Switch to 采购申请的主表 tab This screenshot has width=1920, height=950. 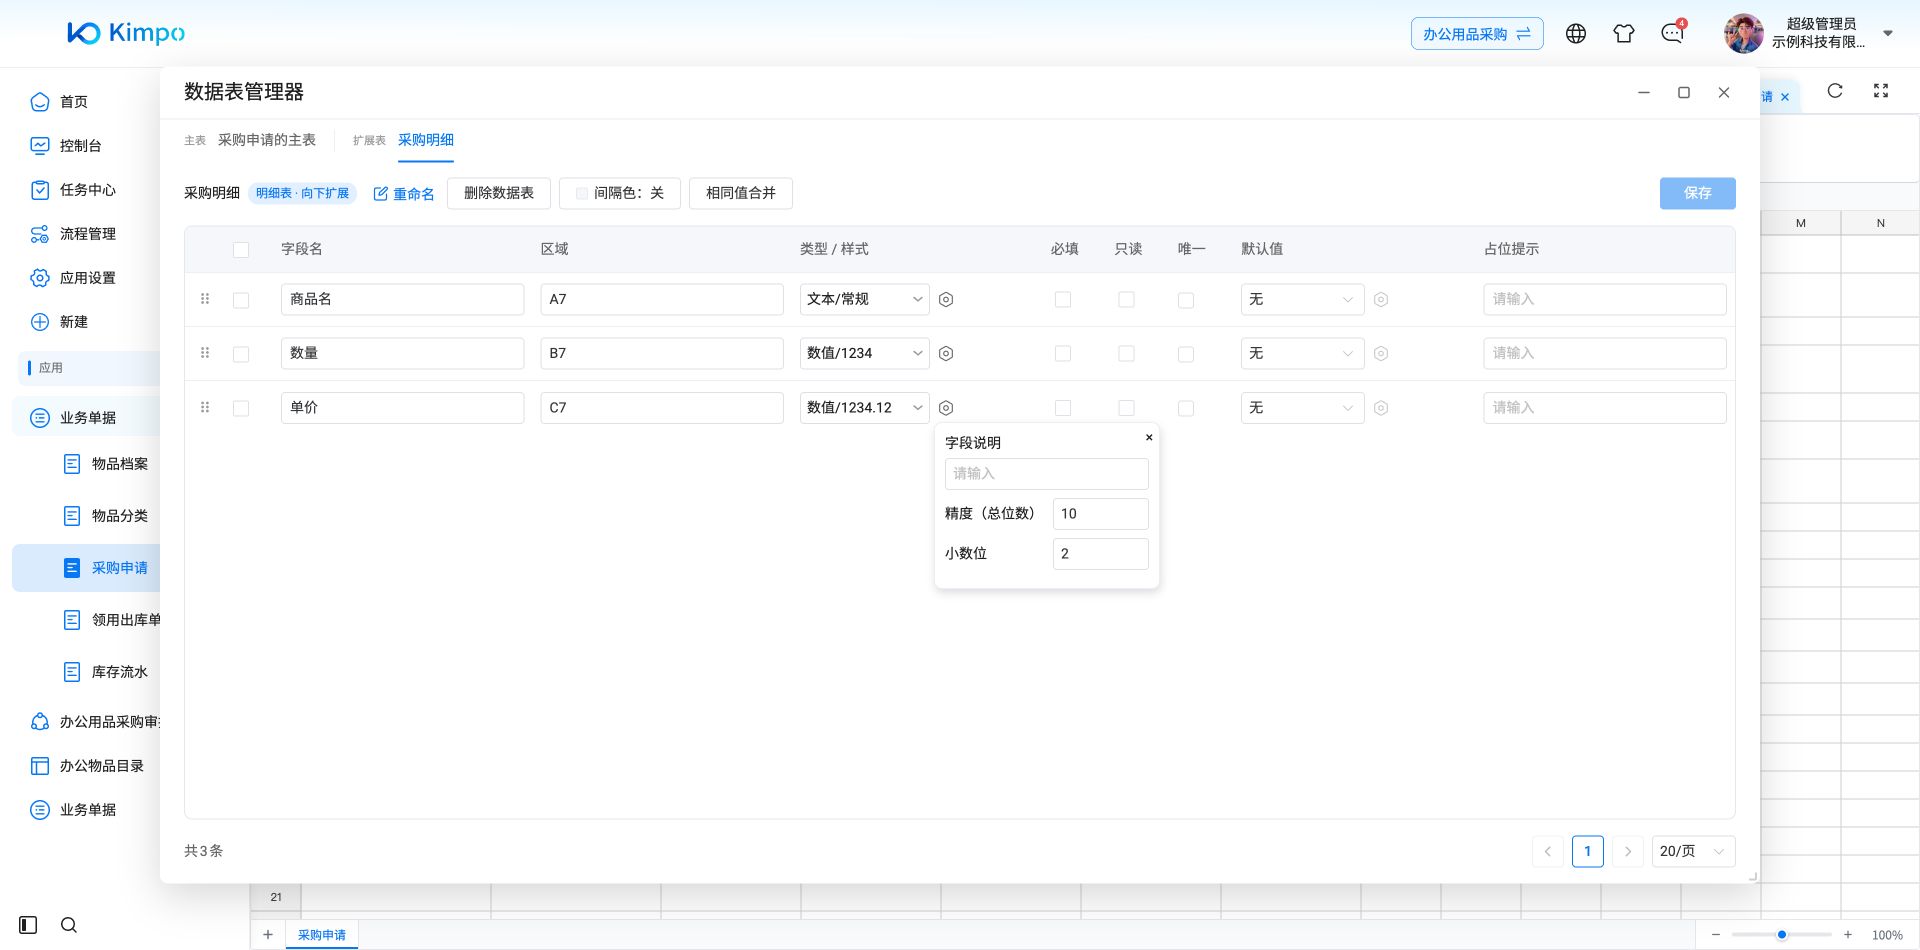[267, 140]
